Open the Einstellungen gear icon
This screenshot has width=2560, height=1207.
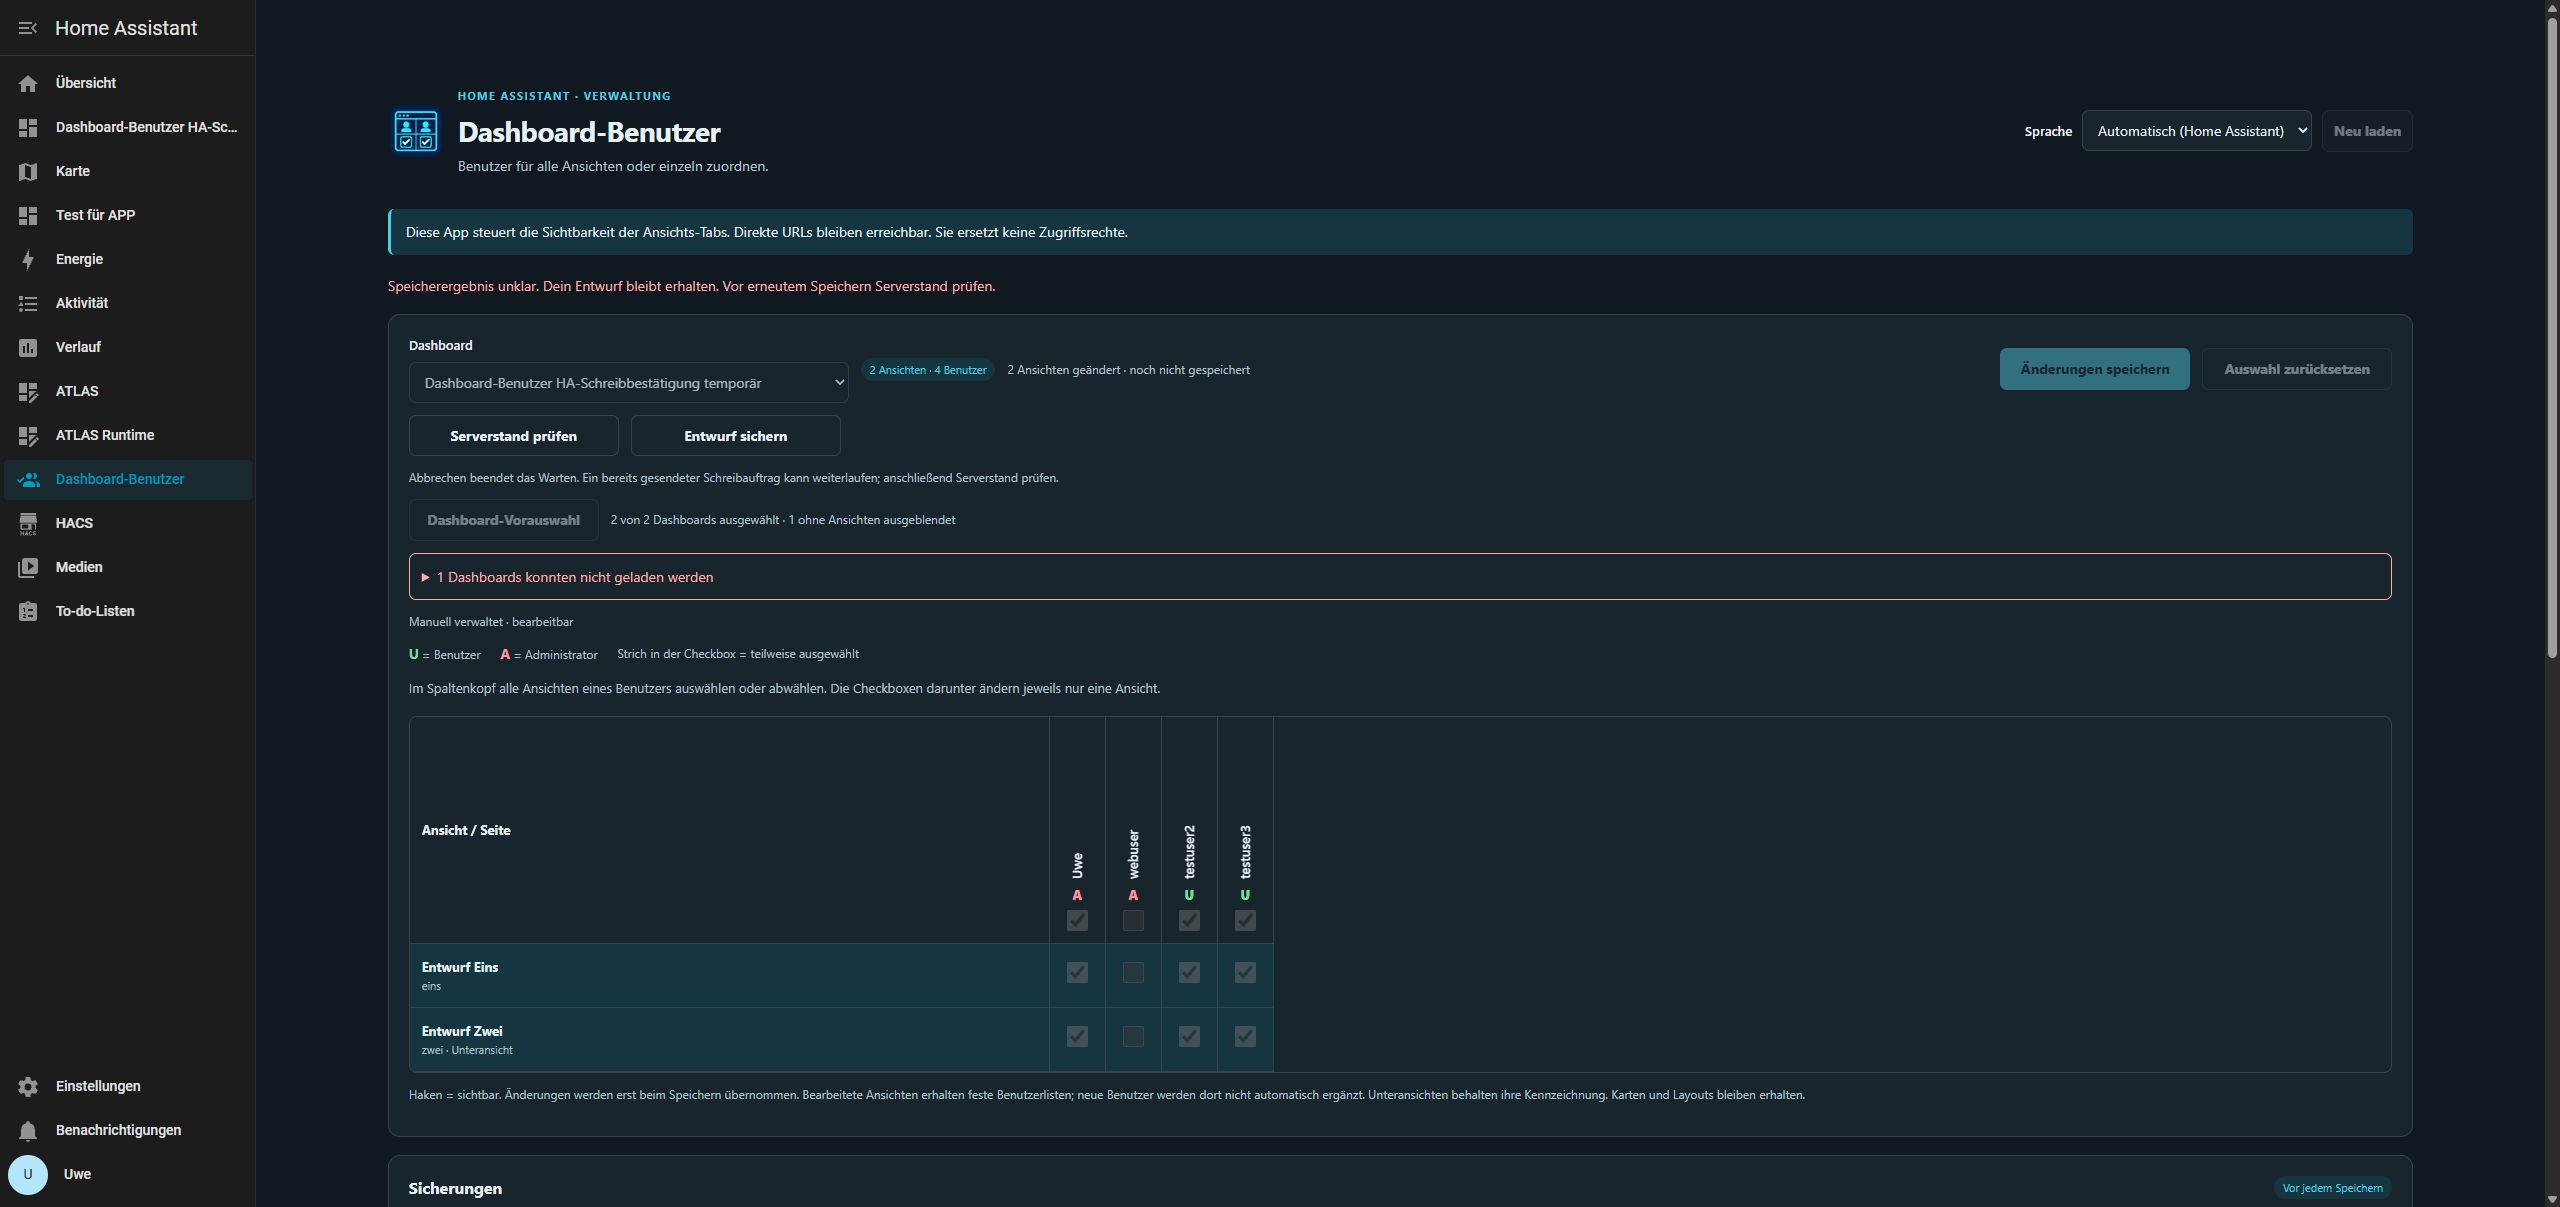[x=28, y=1086]
